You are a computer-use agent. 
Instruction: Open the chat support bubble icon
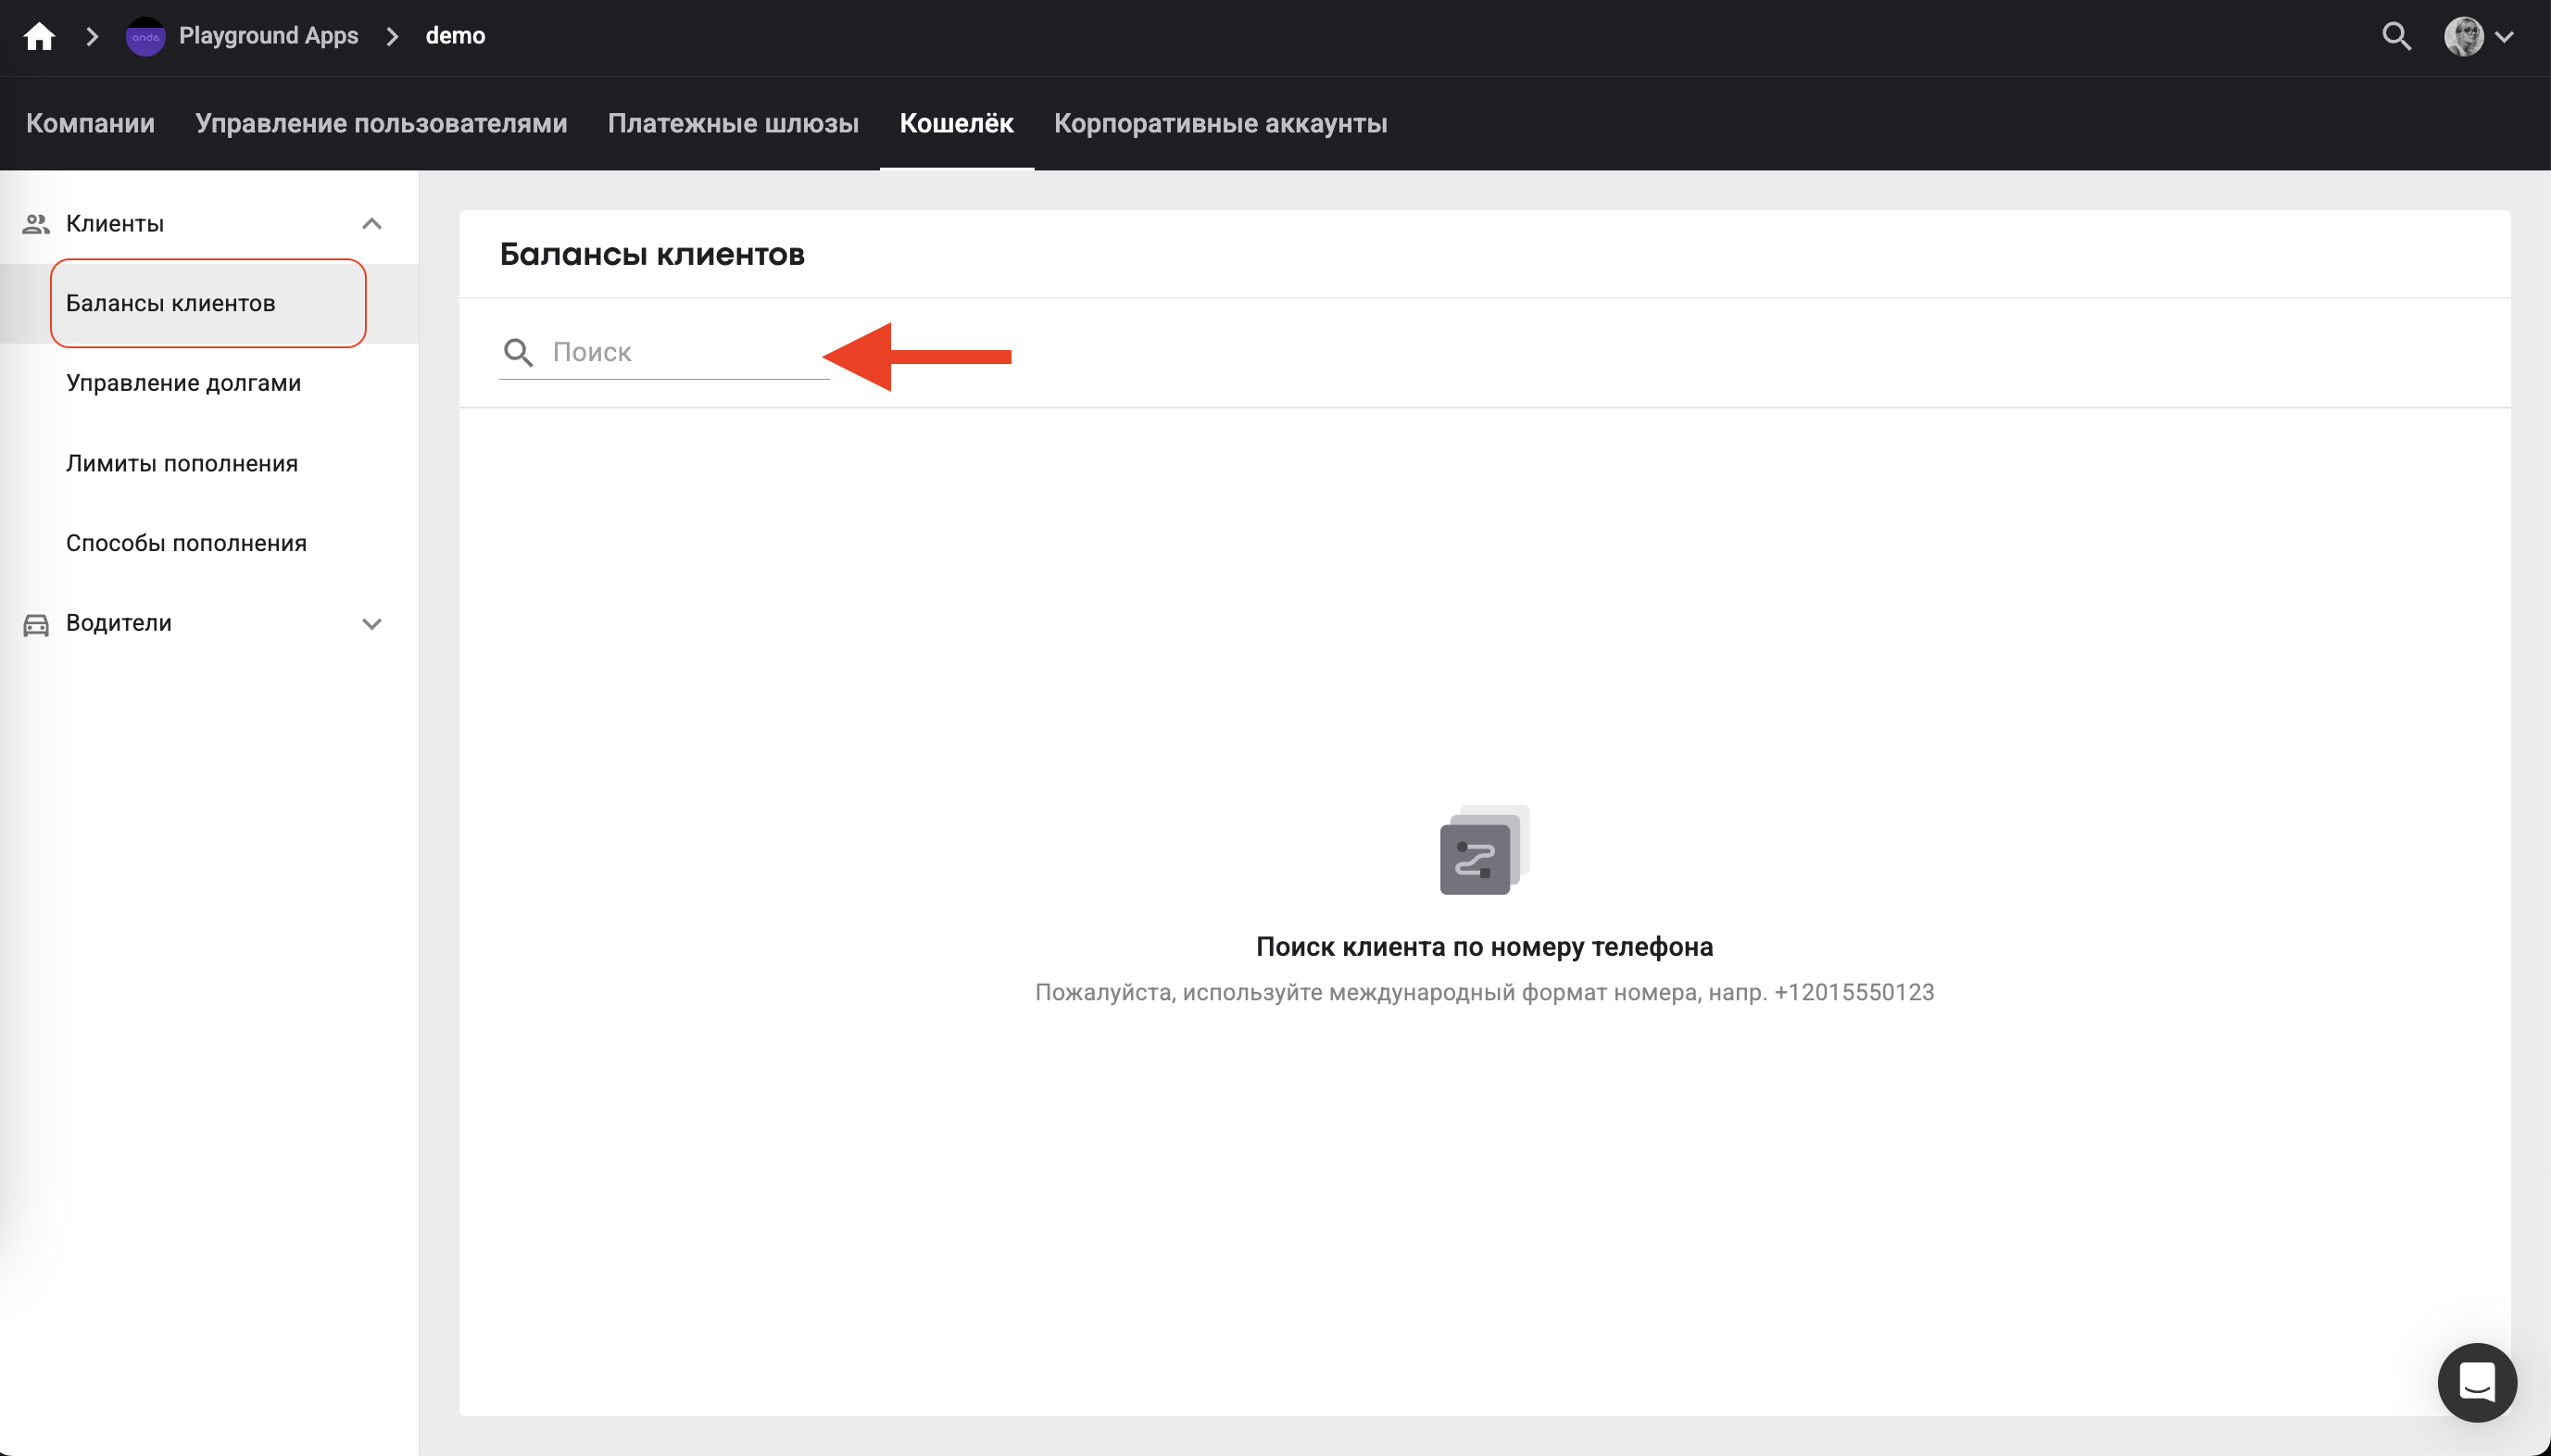(x=2476, y=1382)
